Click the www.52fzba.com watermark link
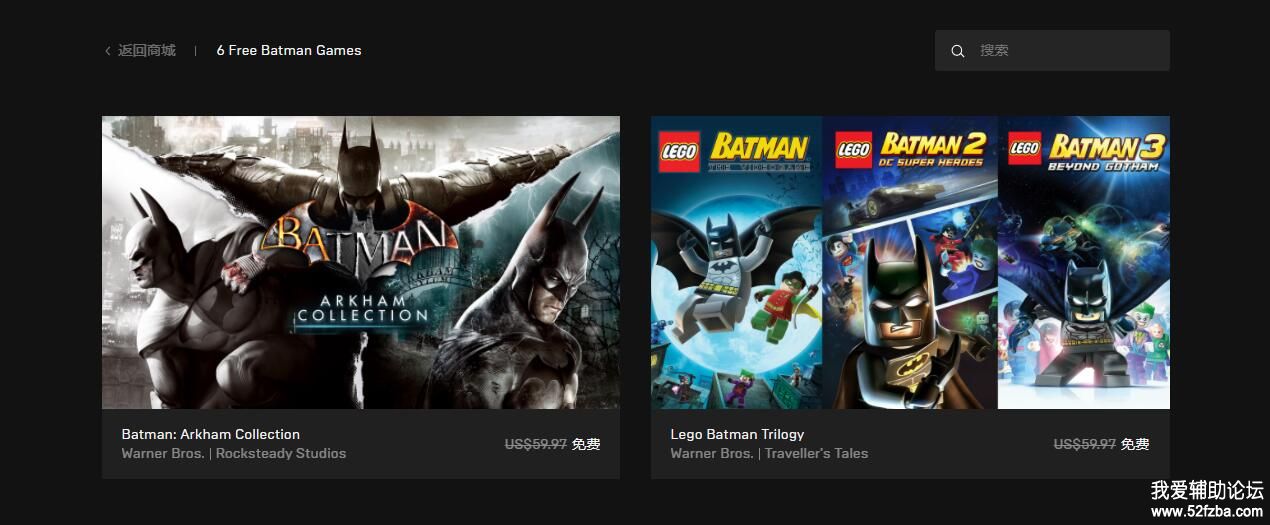This screenshot has width=1270, height=525. point(1207,511)
